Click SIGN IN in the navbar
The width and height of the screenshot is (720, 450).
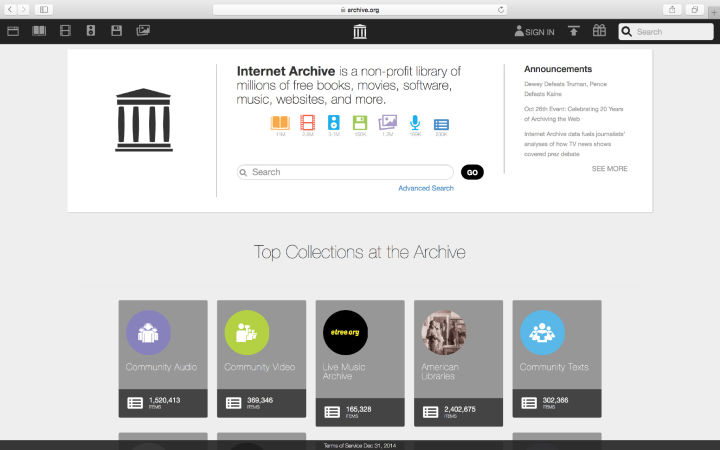pos(534,32)
